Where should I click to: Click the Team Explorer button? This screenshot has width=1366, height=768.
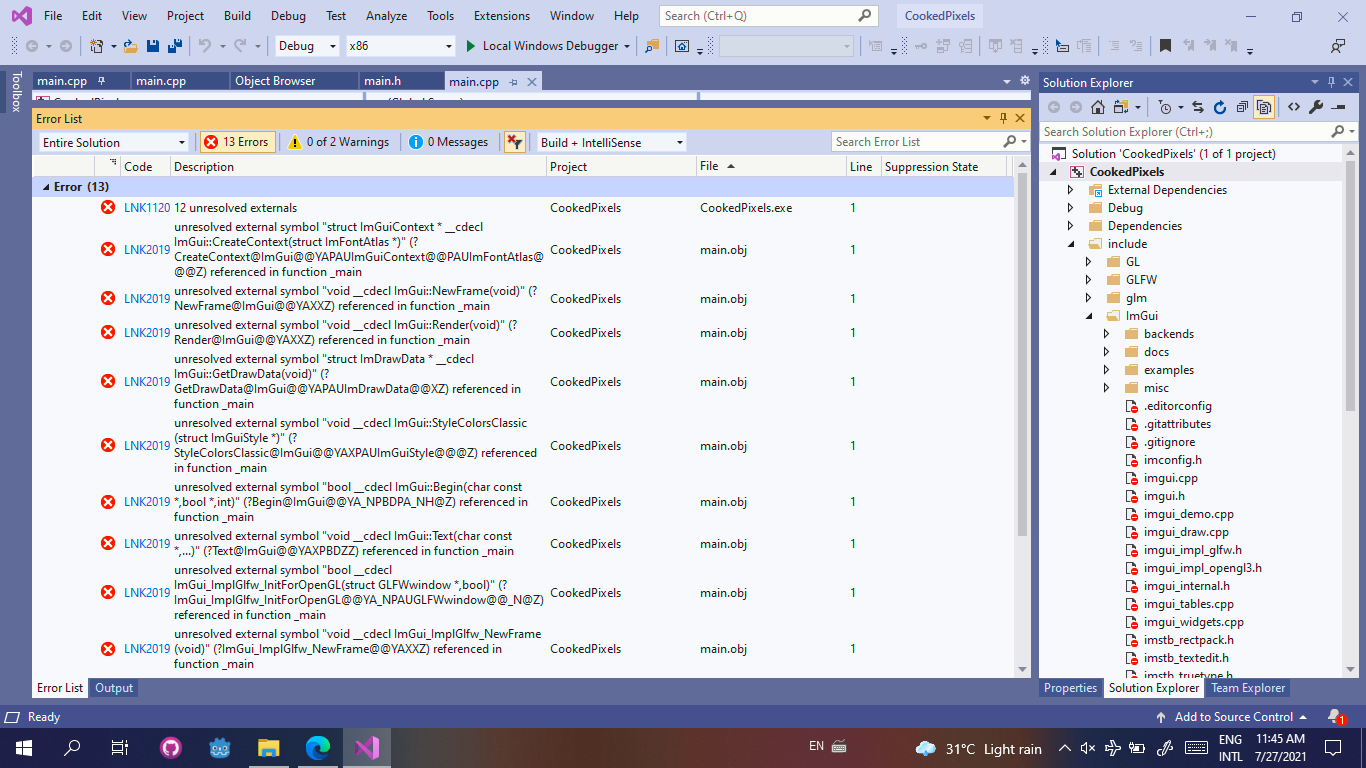tap(1247, 687)
